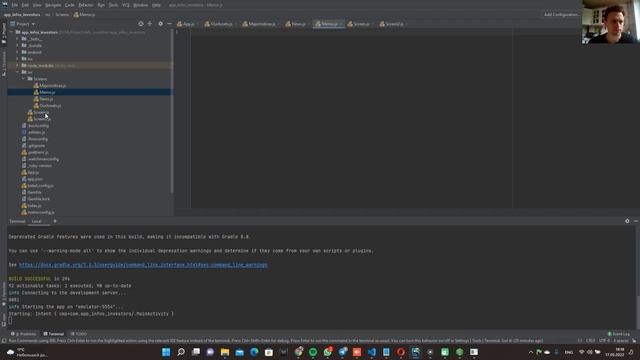640x360 pixels.
Task: Open the docs.gradle.org link in terminal
Action: click(x=143, y=265)
